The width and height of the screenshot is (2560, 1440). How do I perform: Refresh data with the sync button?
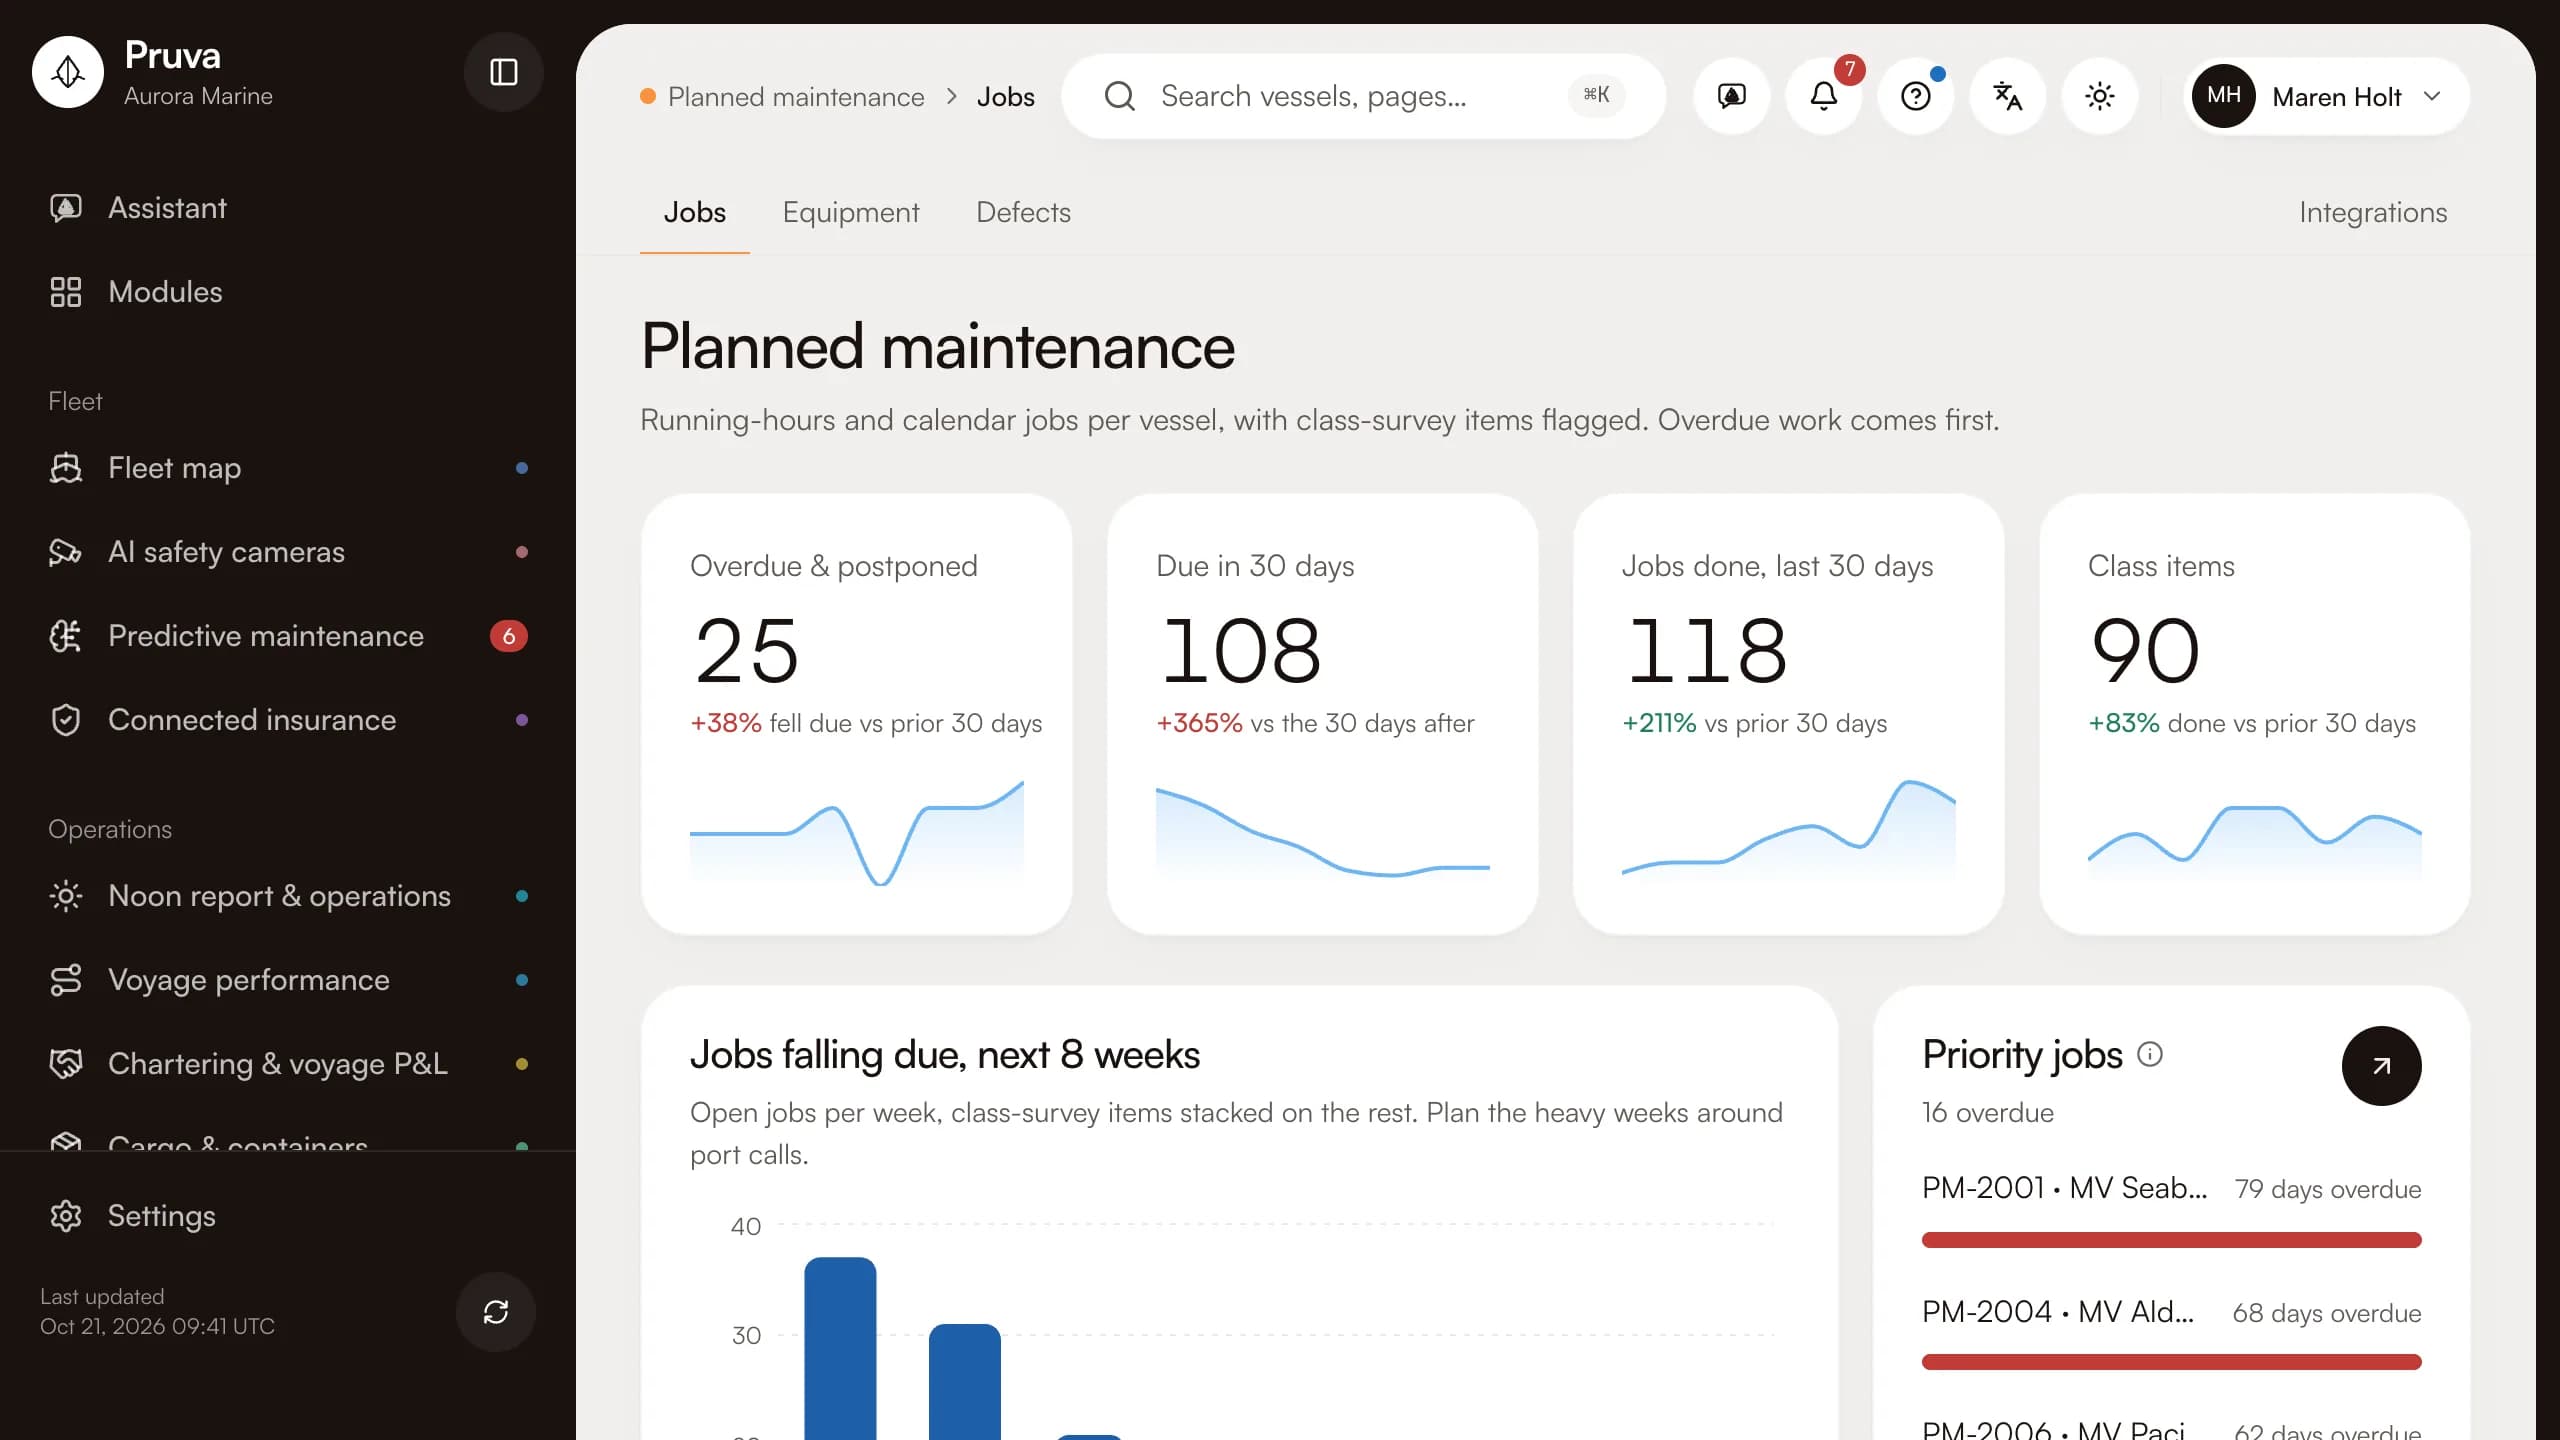click(496, 1312)
